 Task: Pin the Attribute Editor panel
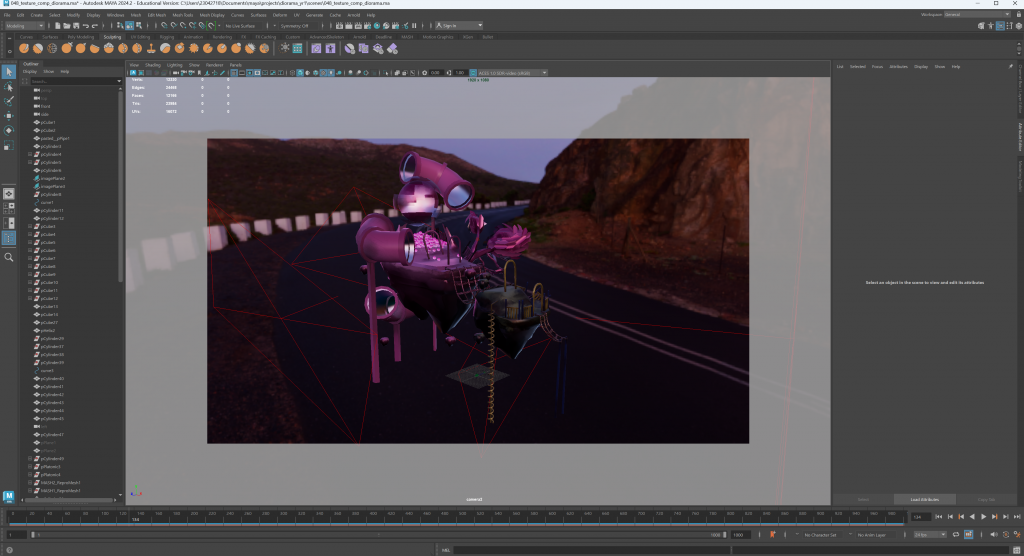coord(1010,66)
